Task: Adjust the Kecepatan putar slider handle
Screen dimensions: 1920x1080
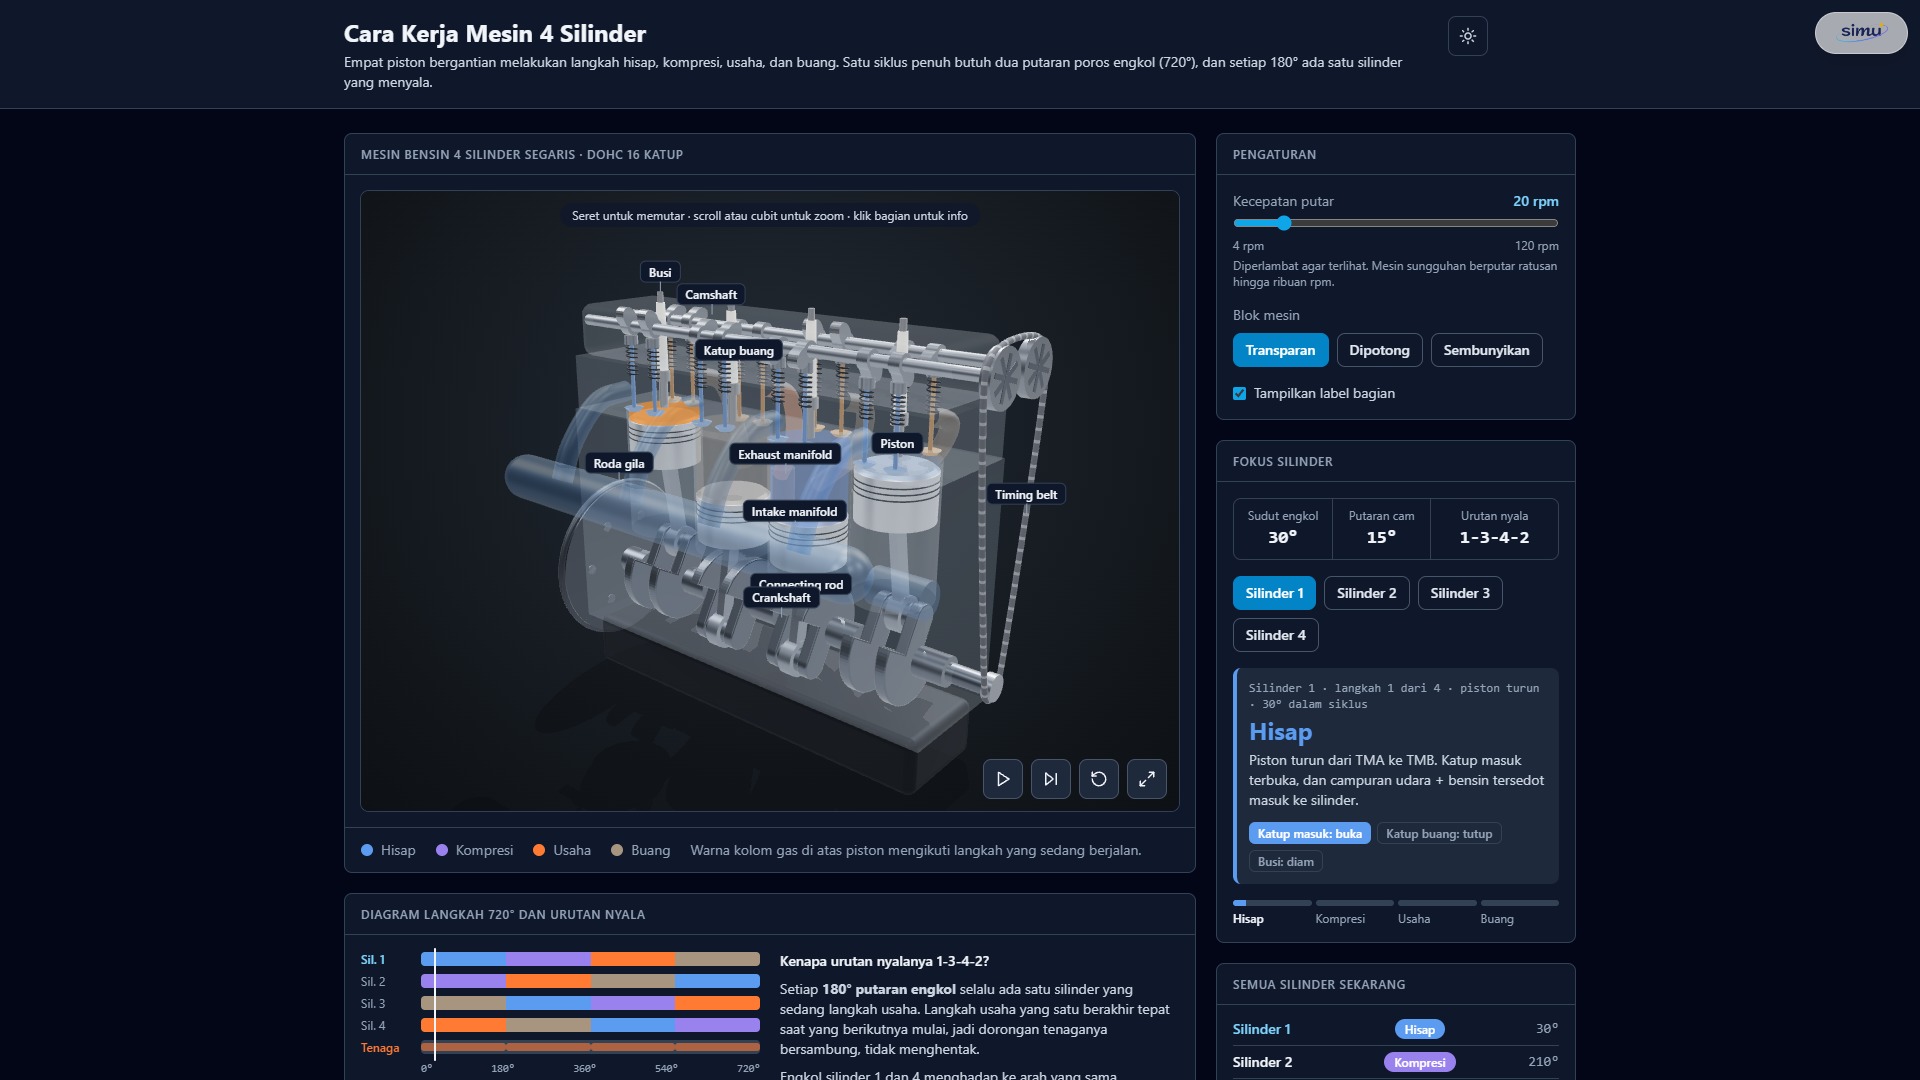Action: coord(1284,223)
